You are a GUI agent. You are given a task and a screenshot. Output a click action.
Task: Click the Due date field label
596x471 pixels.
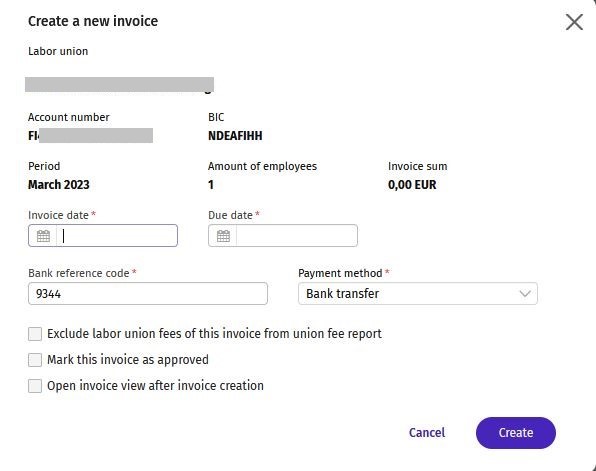tap(230, 215)
